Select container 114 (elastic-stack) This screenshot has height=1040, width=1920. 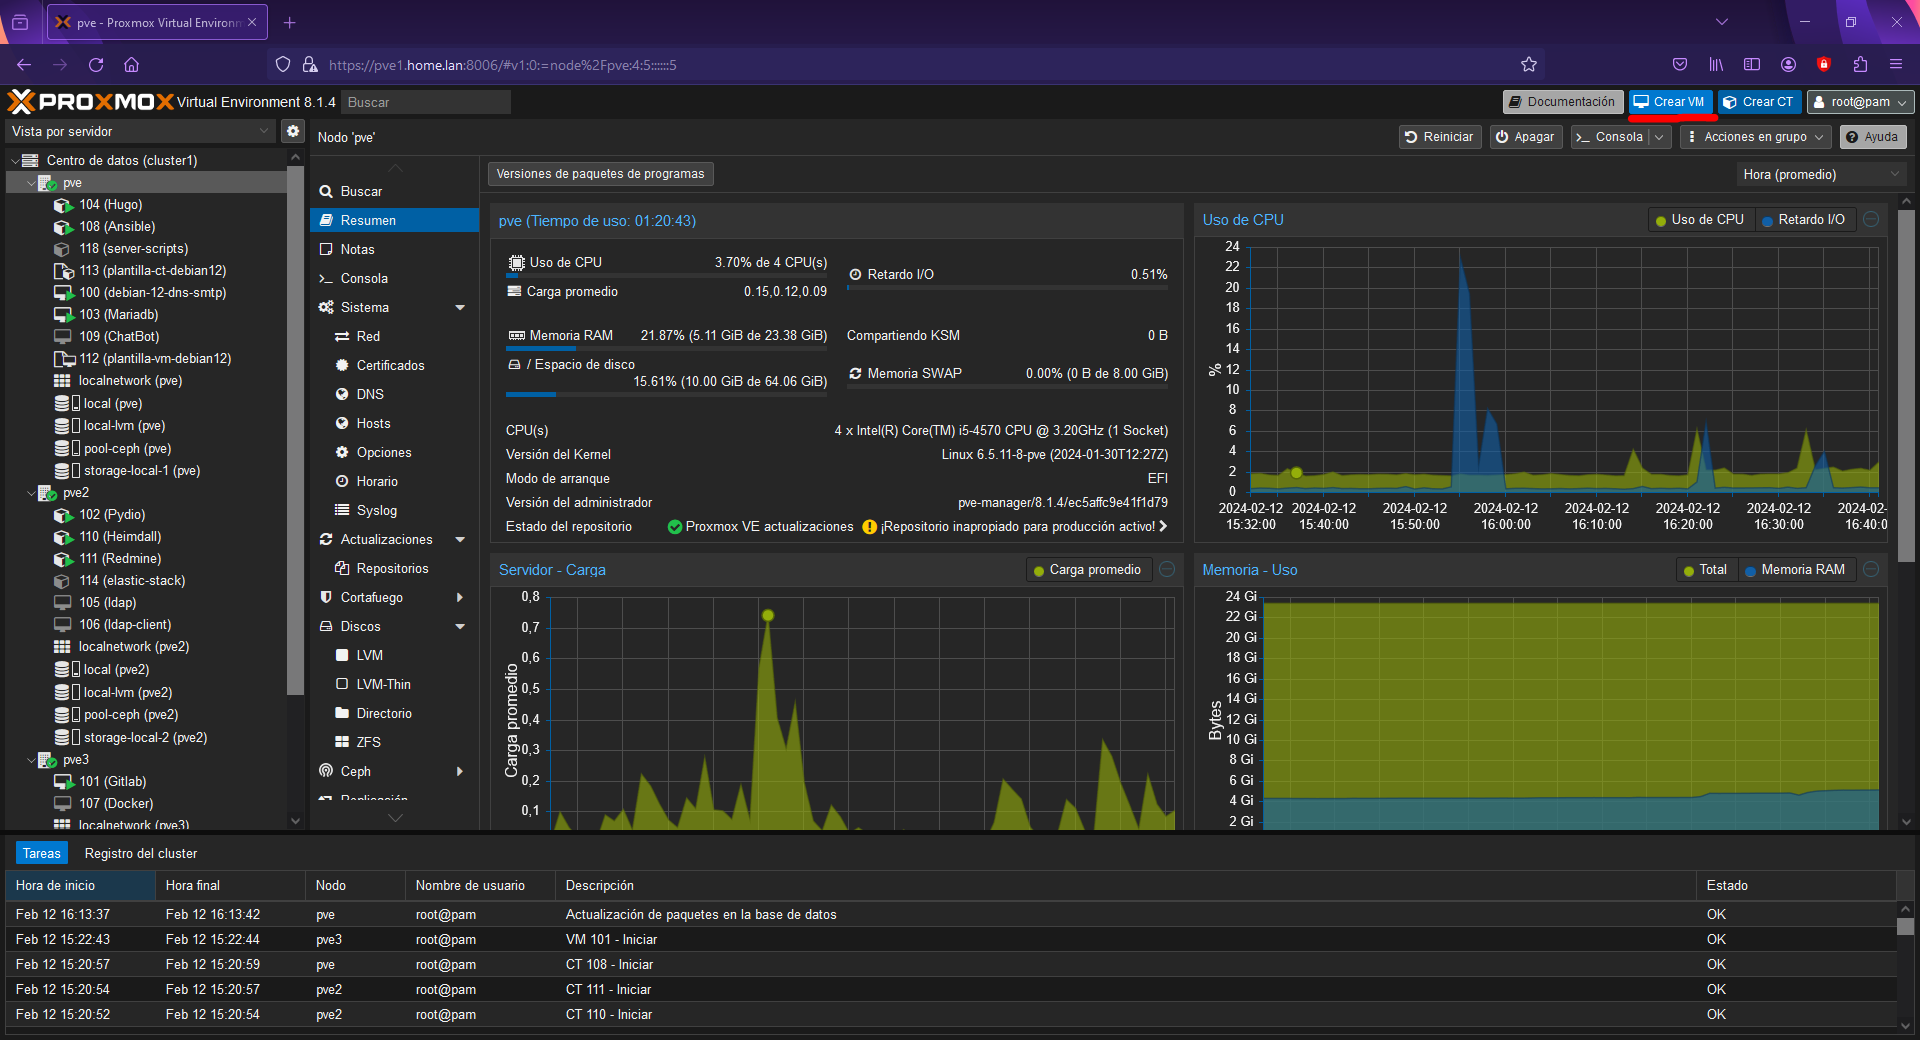(132, 581)
